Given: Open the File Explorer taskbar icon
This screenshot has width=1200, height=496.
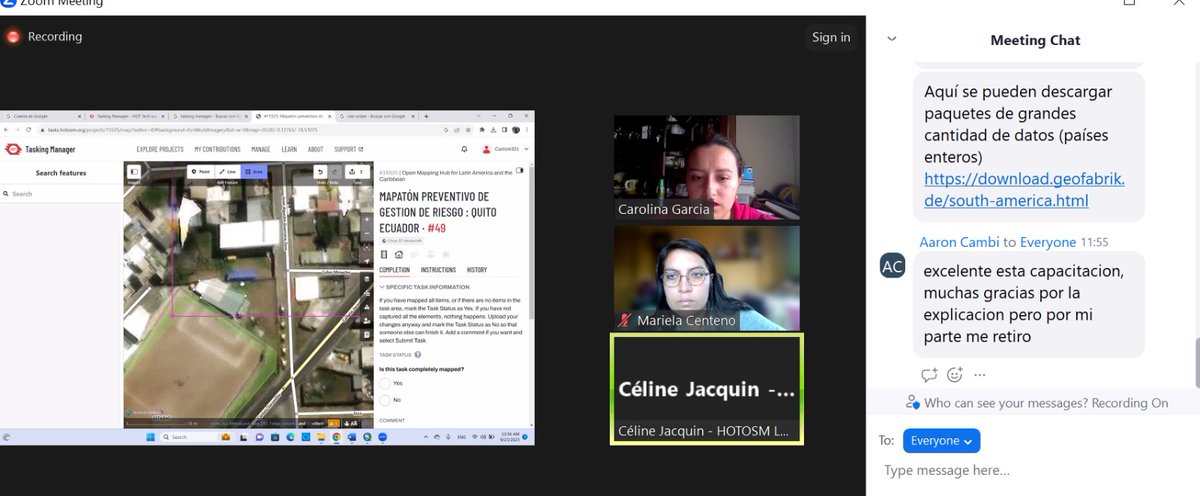Looking at the screenshot, I should 321,437.
